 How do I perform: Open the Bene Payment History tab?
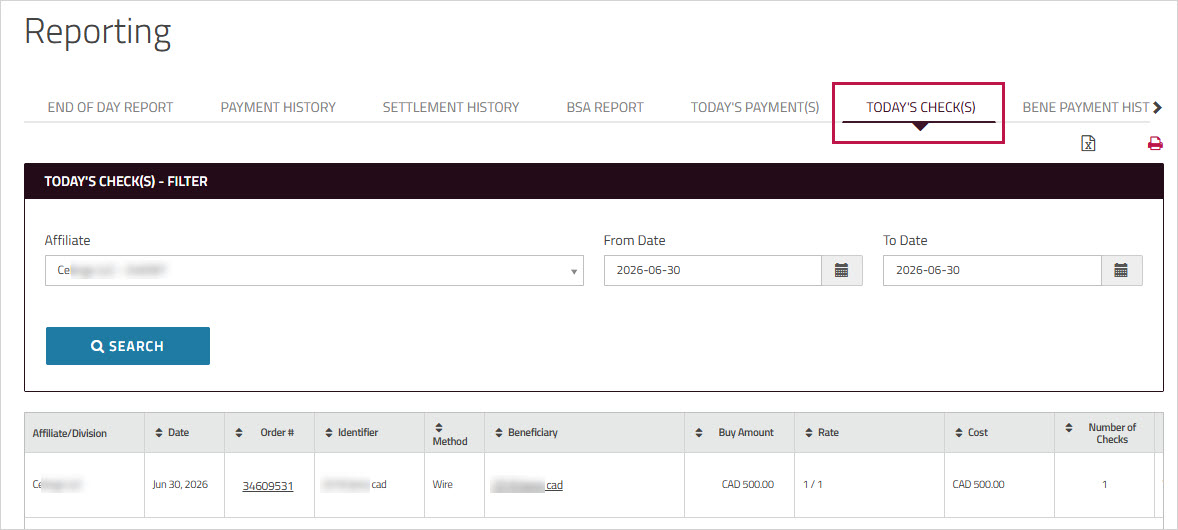click(1086, 108)
